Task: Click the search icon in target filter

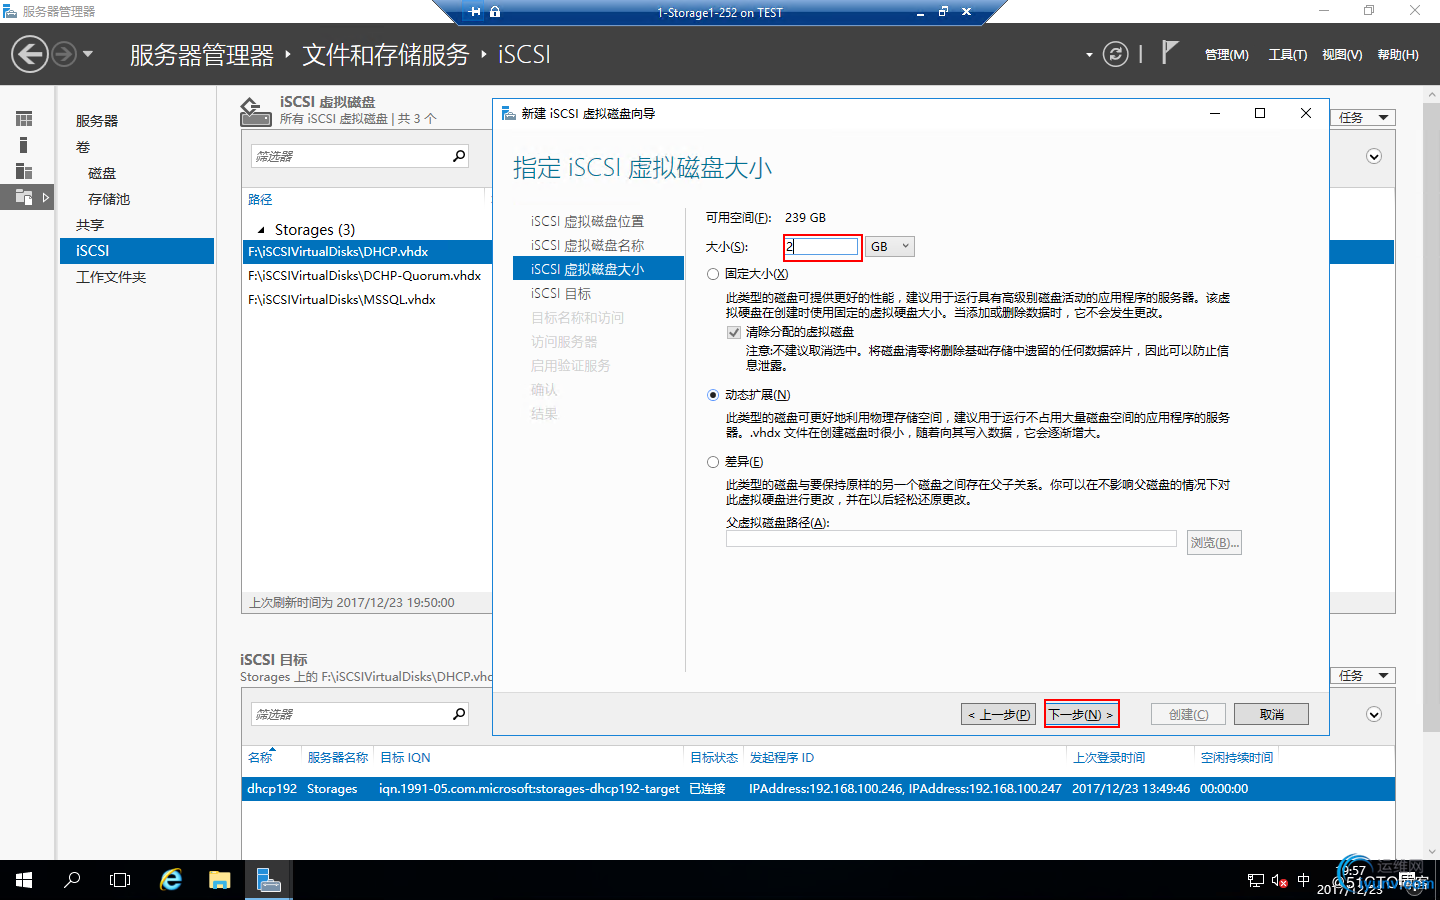Action: point(459,714)
